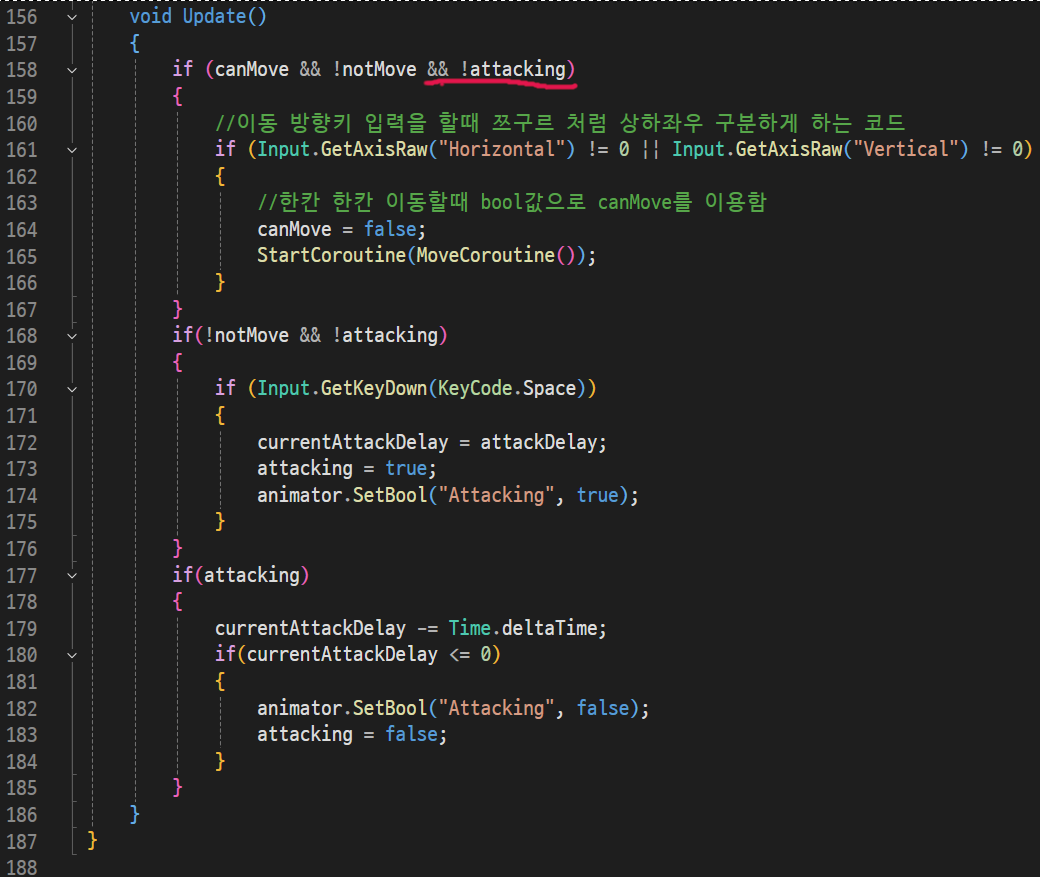Click animator.SetBool on line 174
Screen dimensions: 1040x877
tap(342, 496)
